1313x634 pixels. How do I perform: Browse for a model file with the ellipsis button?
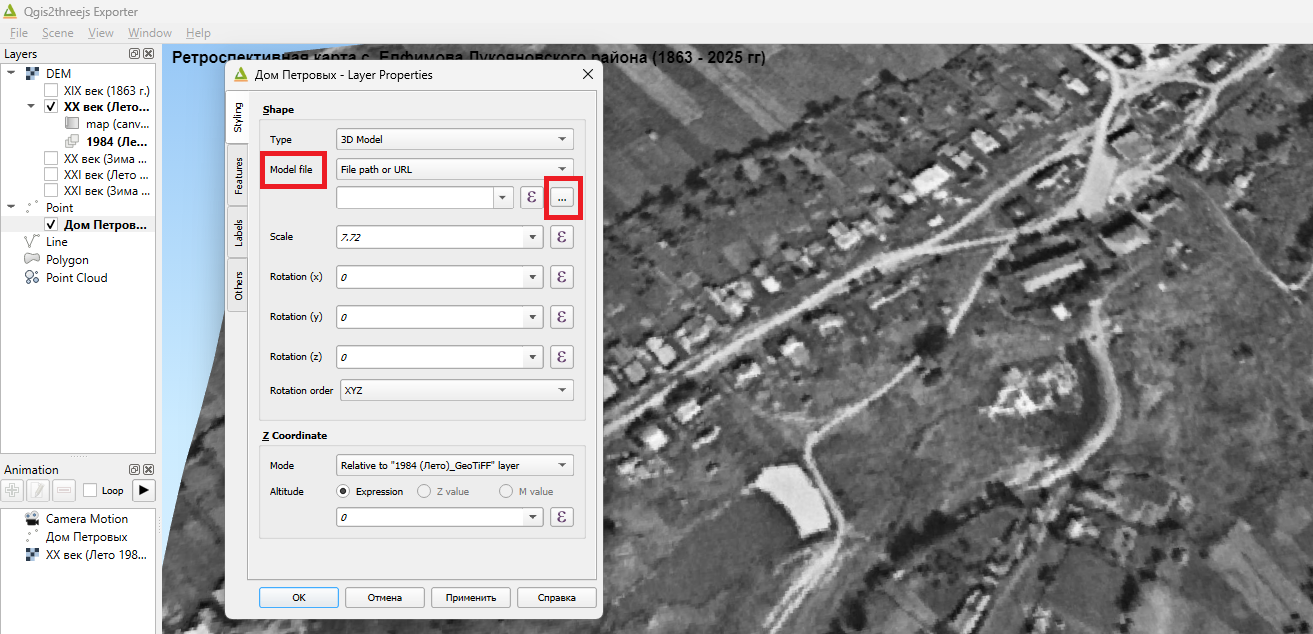[563, 198]
